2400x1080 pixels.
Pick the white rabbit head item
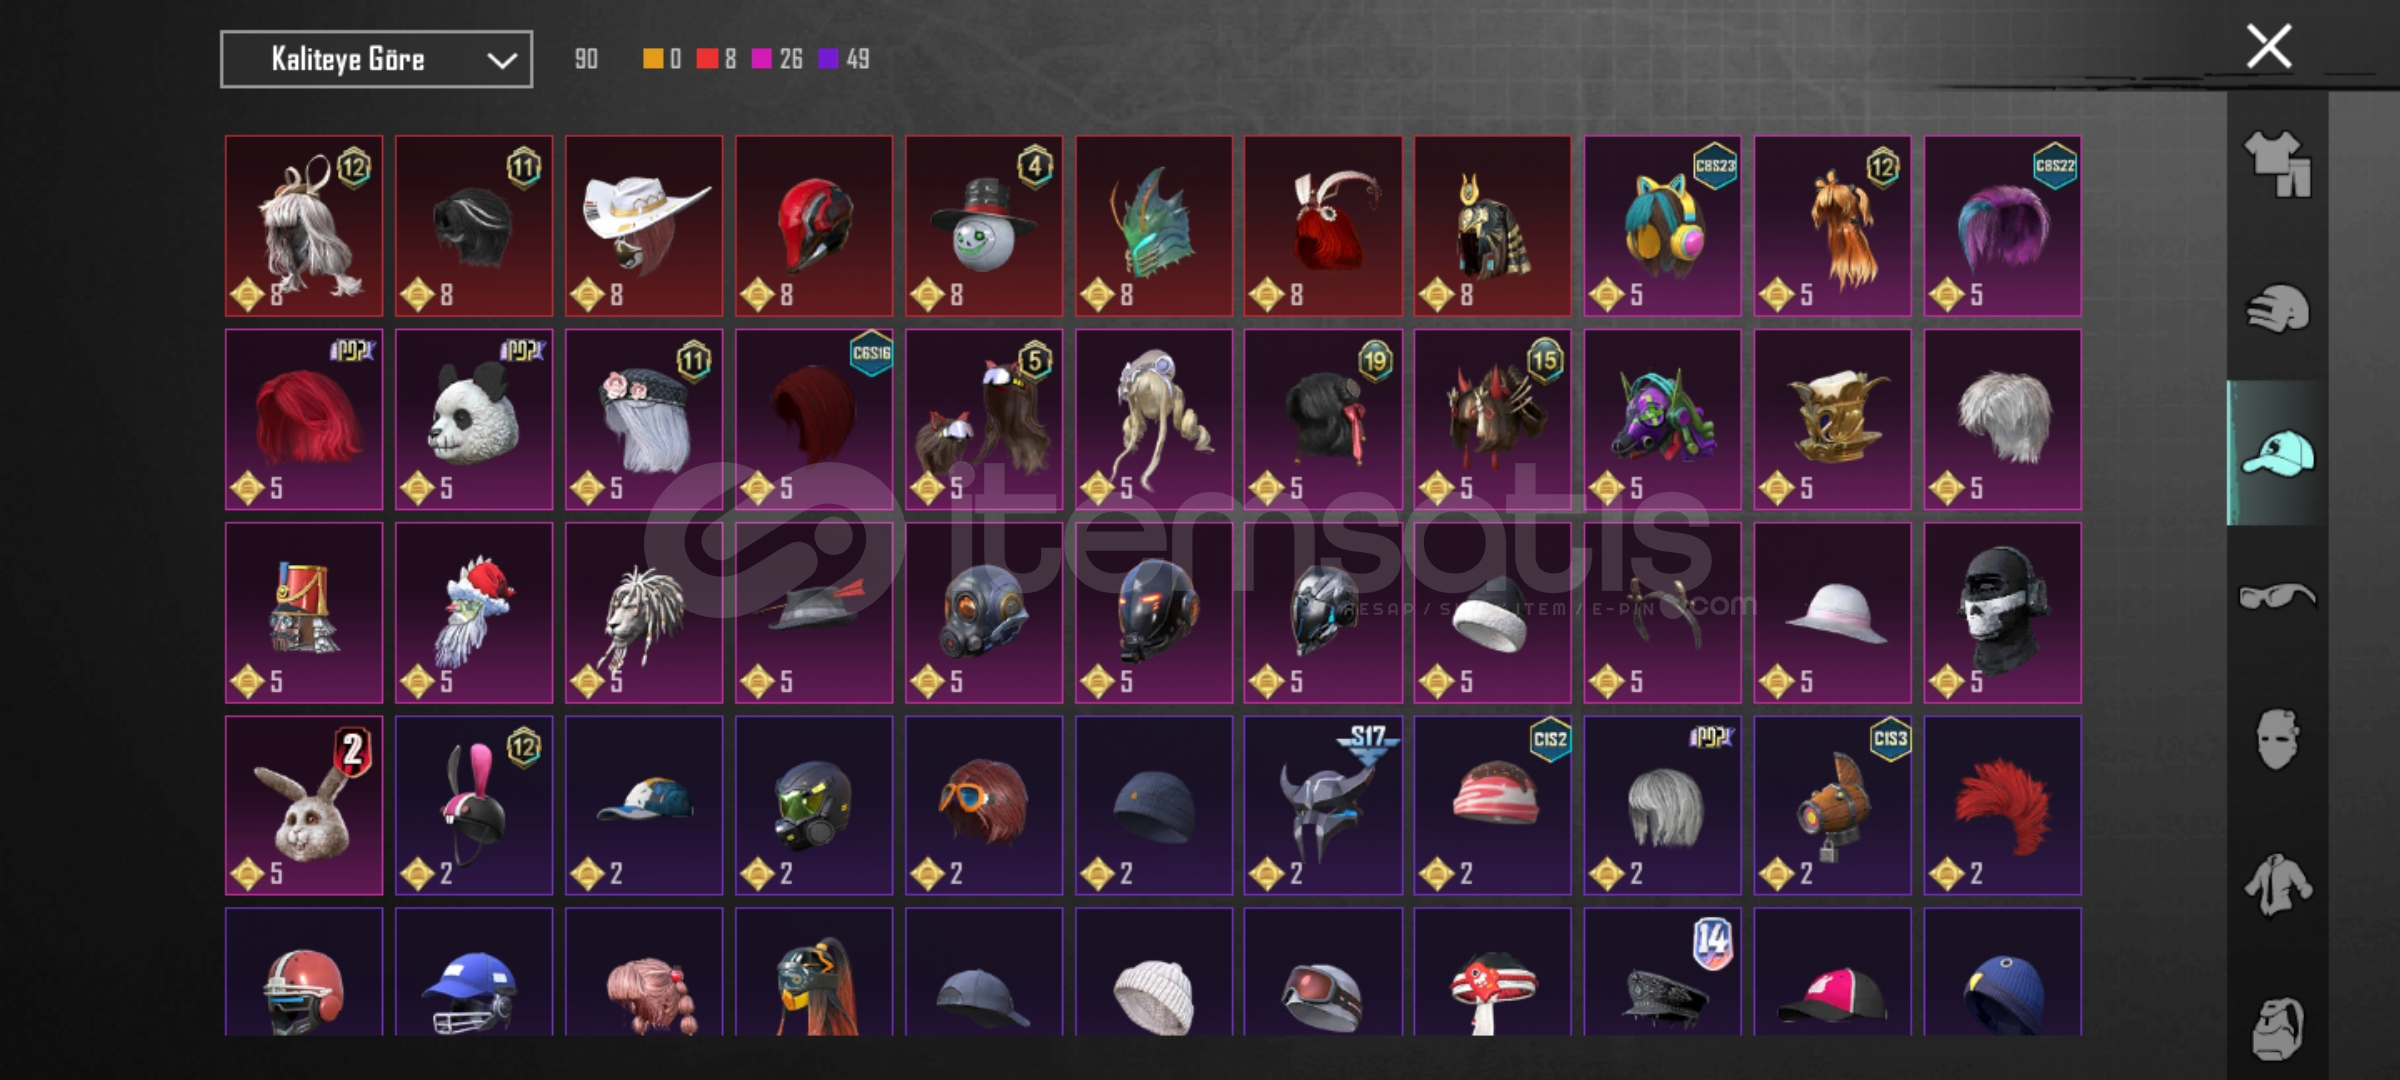[x=304, y=805]
